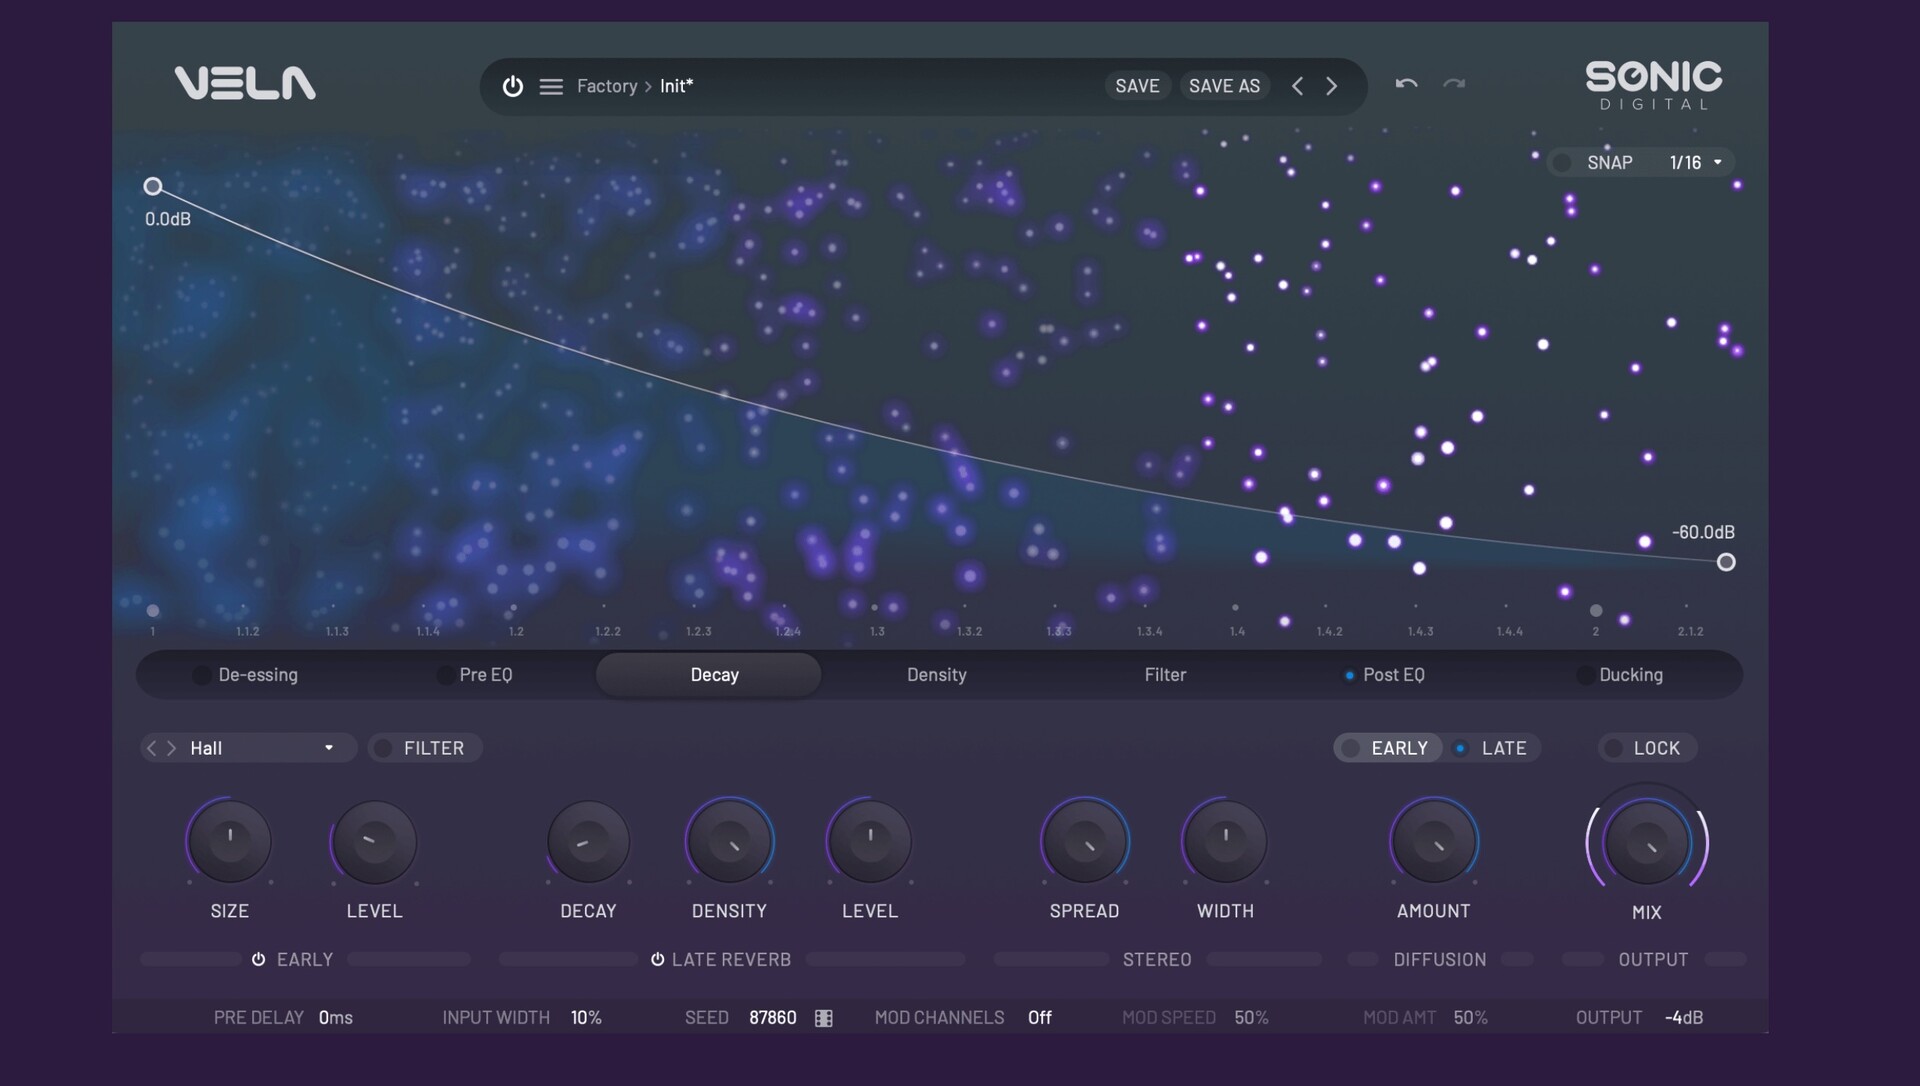Go to the previous preset arrow
The height and width of the screenshot is (1086, 1920).
click(x=1297, y=86)
